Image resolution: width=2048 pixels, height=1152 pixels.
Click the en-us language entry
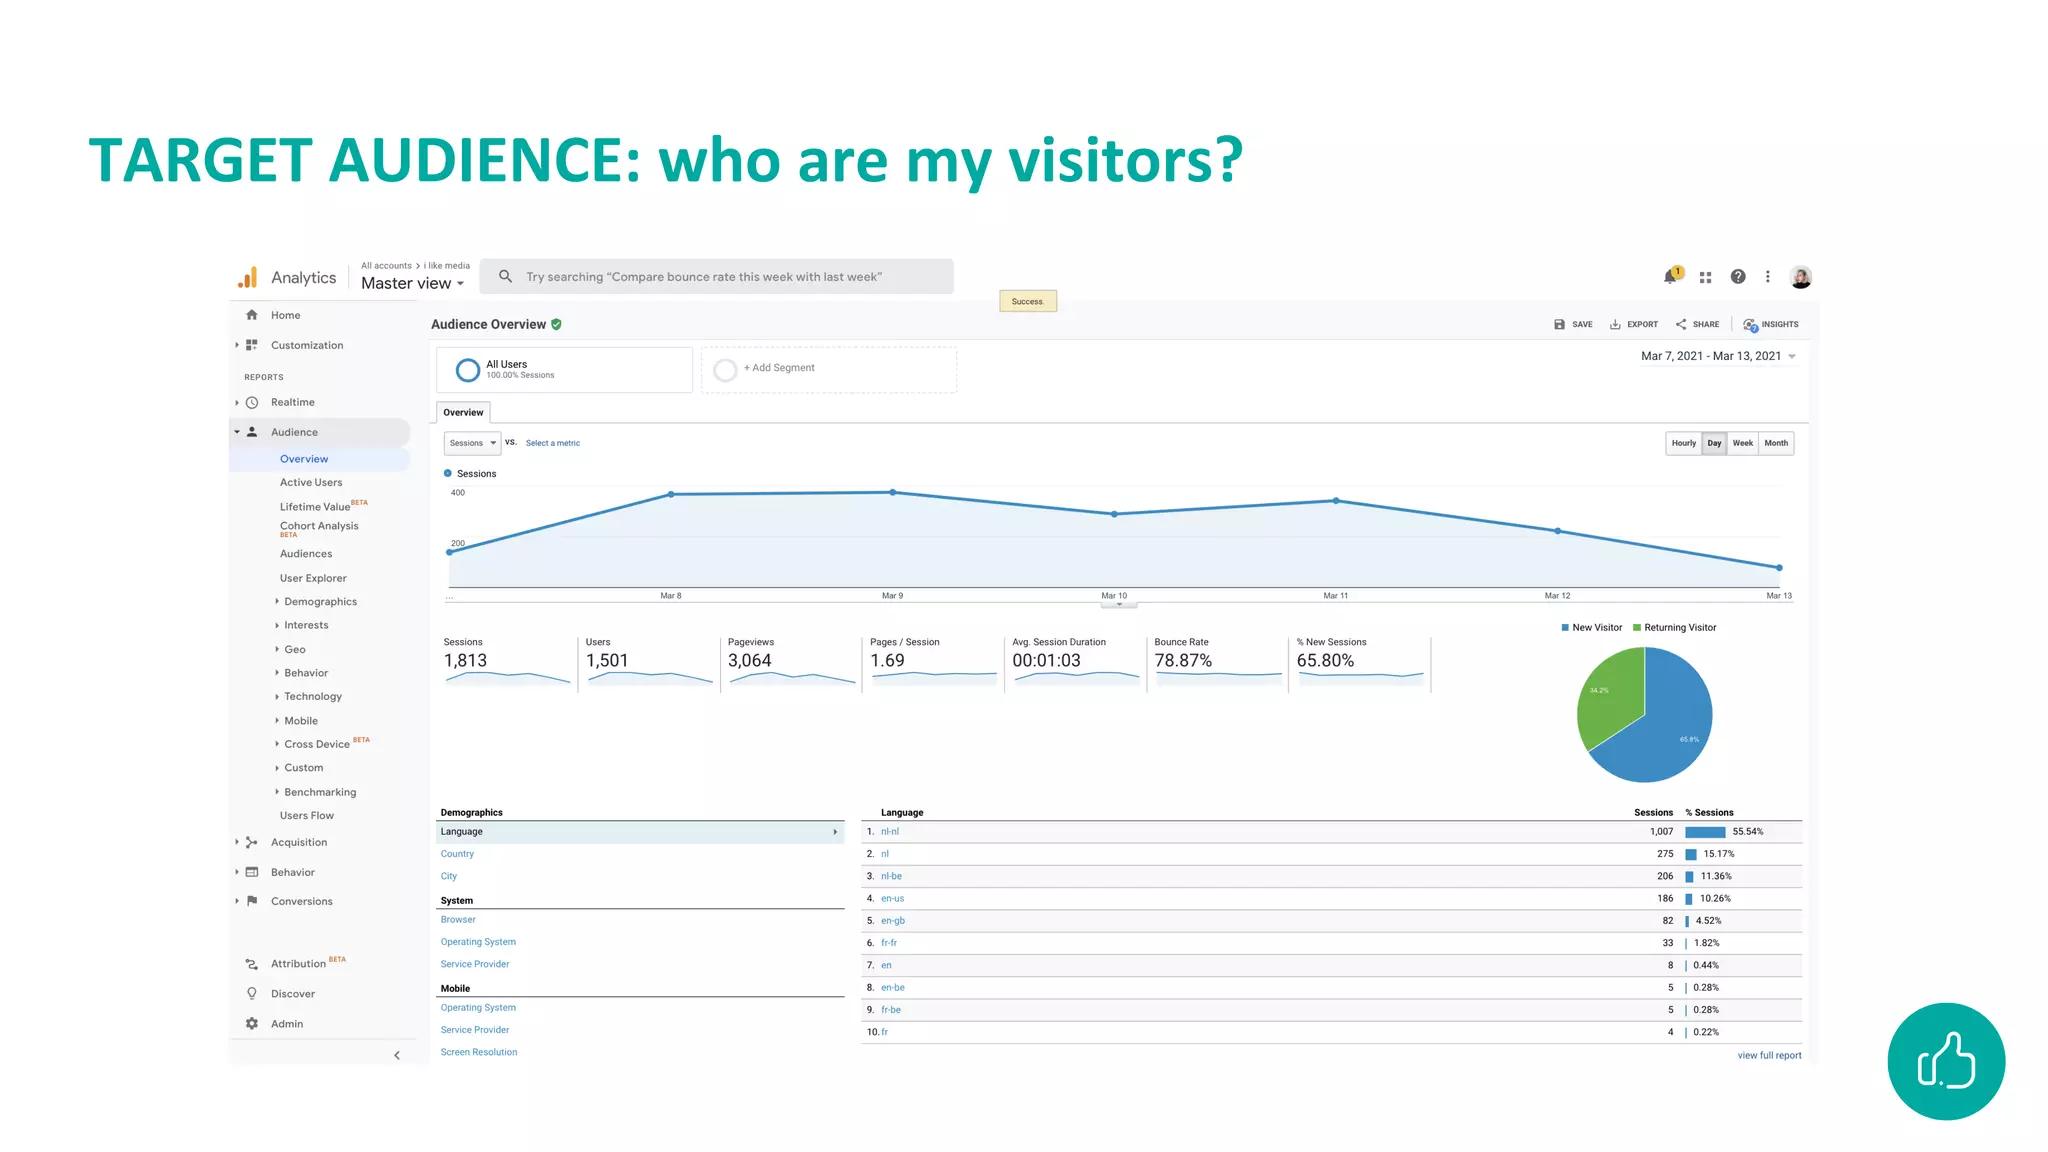(892, 899)
